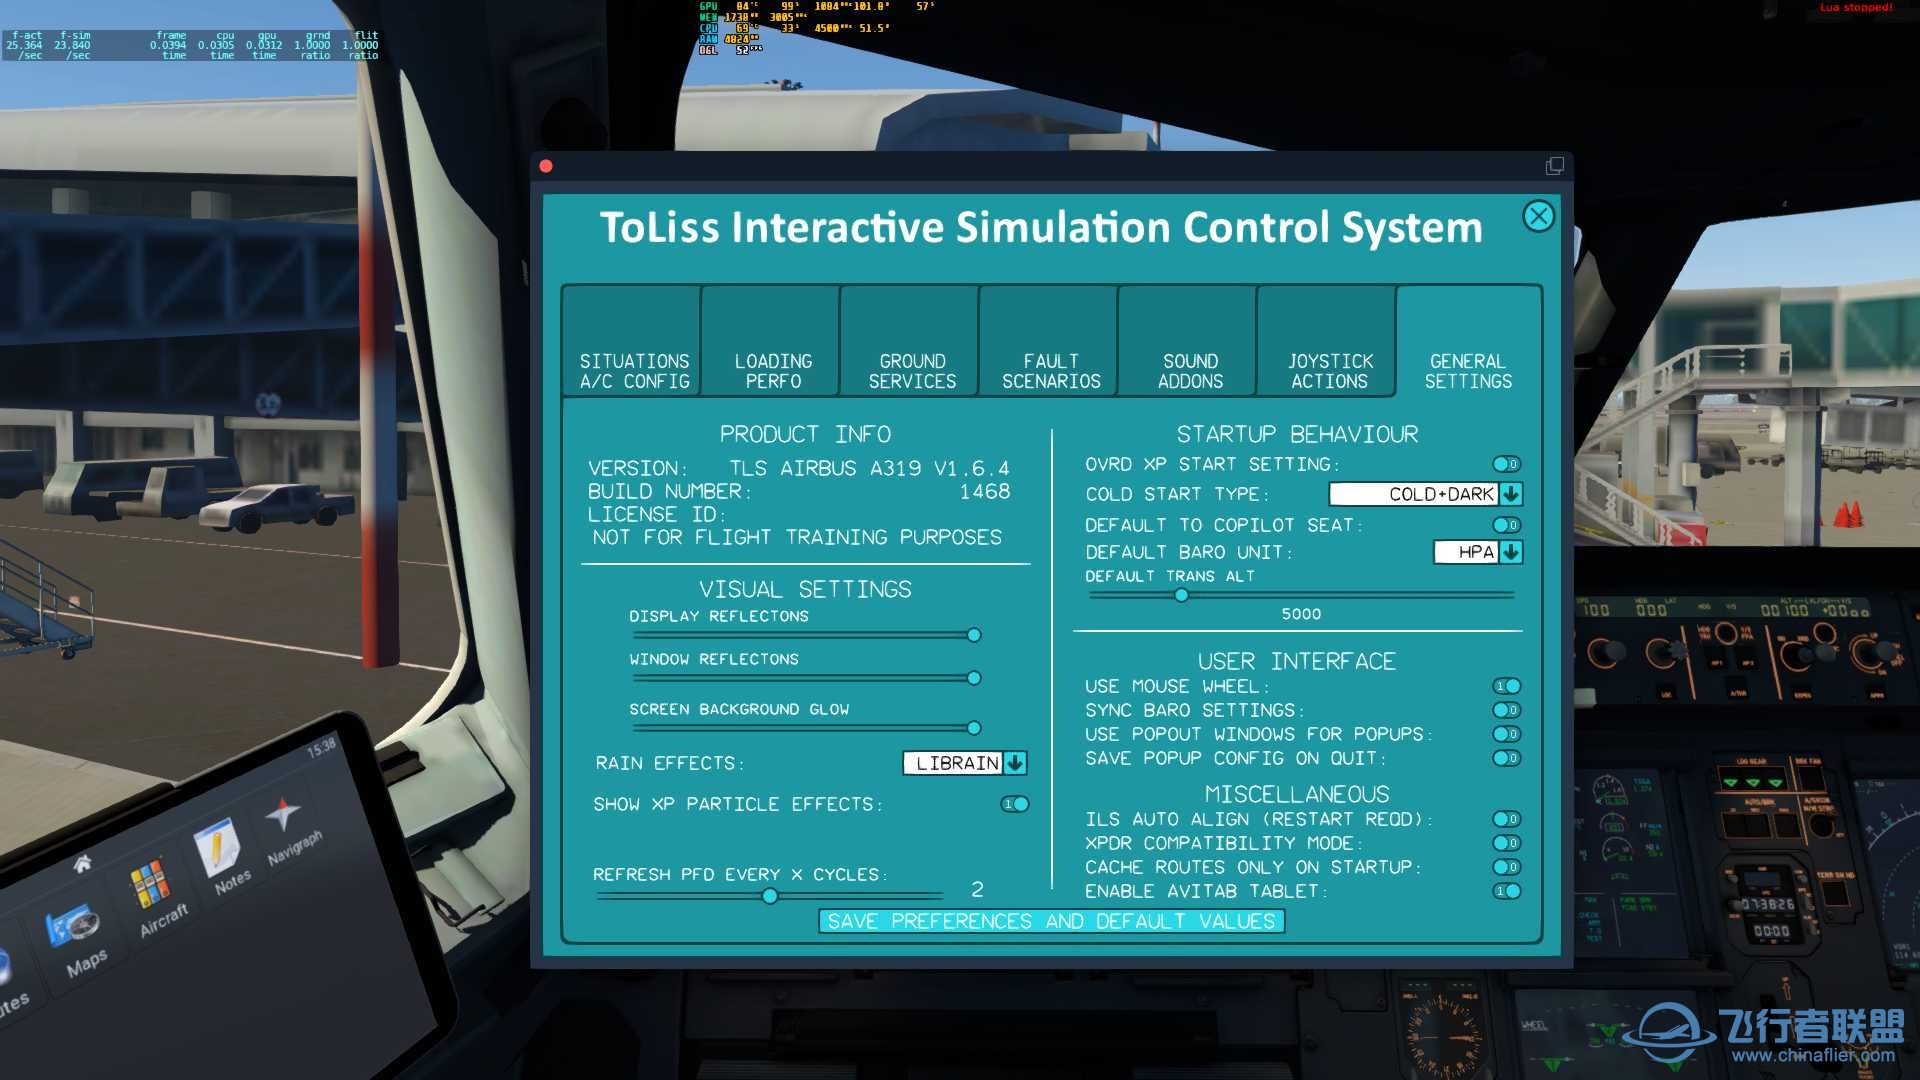
Task: Expand the Default Baro Unit dropdown arrow
Action: pyautogui.click(x=1511, y=552)
